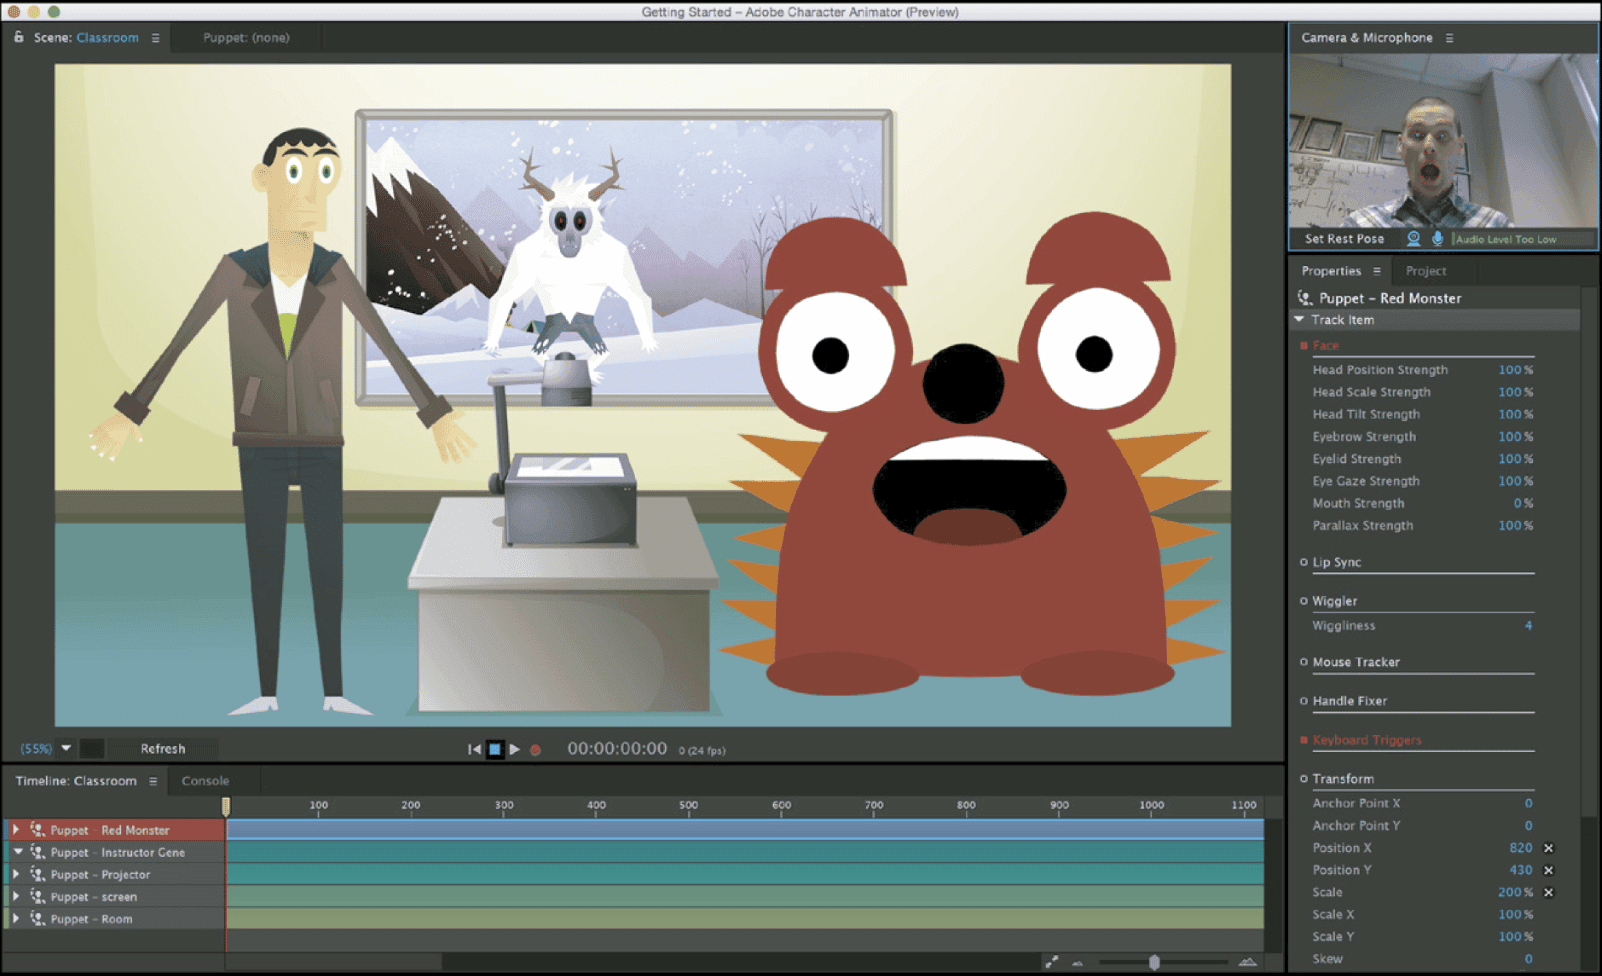Image resolution: width=1602 pixels, height=976 pixels.
Task: Toggle the microphone input icon
Action: click(x=1437, y=239)
